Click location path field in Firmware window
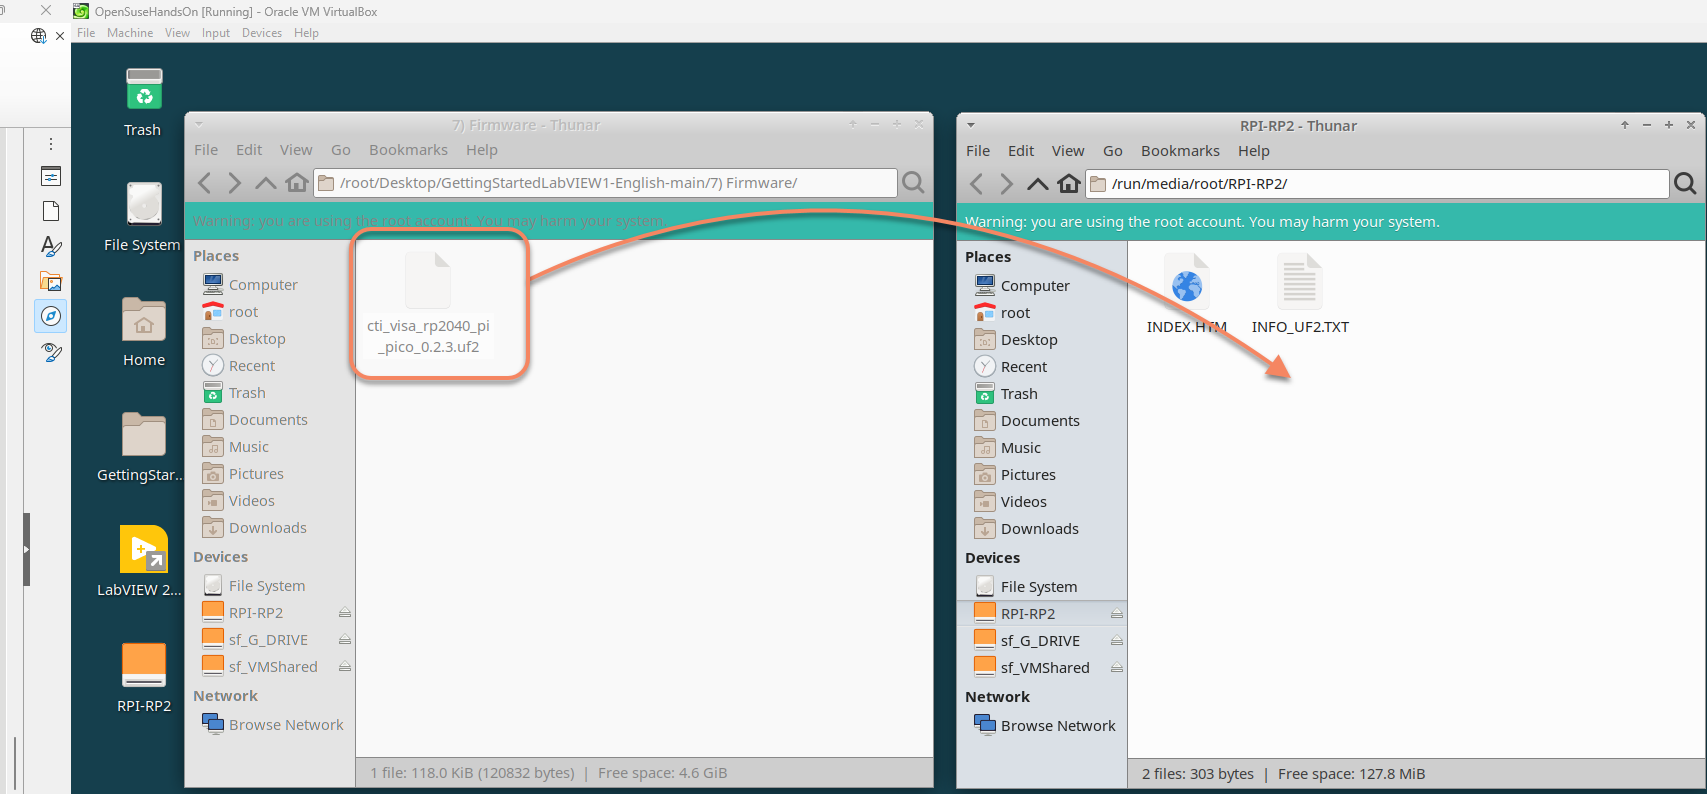Viewport: 1707px width, 794px height. [x=605, y=183]
